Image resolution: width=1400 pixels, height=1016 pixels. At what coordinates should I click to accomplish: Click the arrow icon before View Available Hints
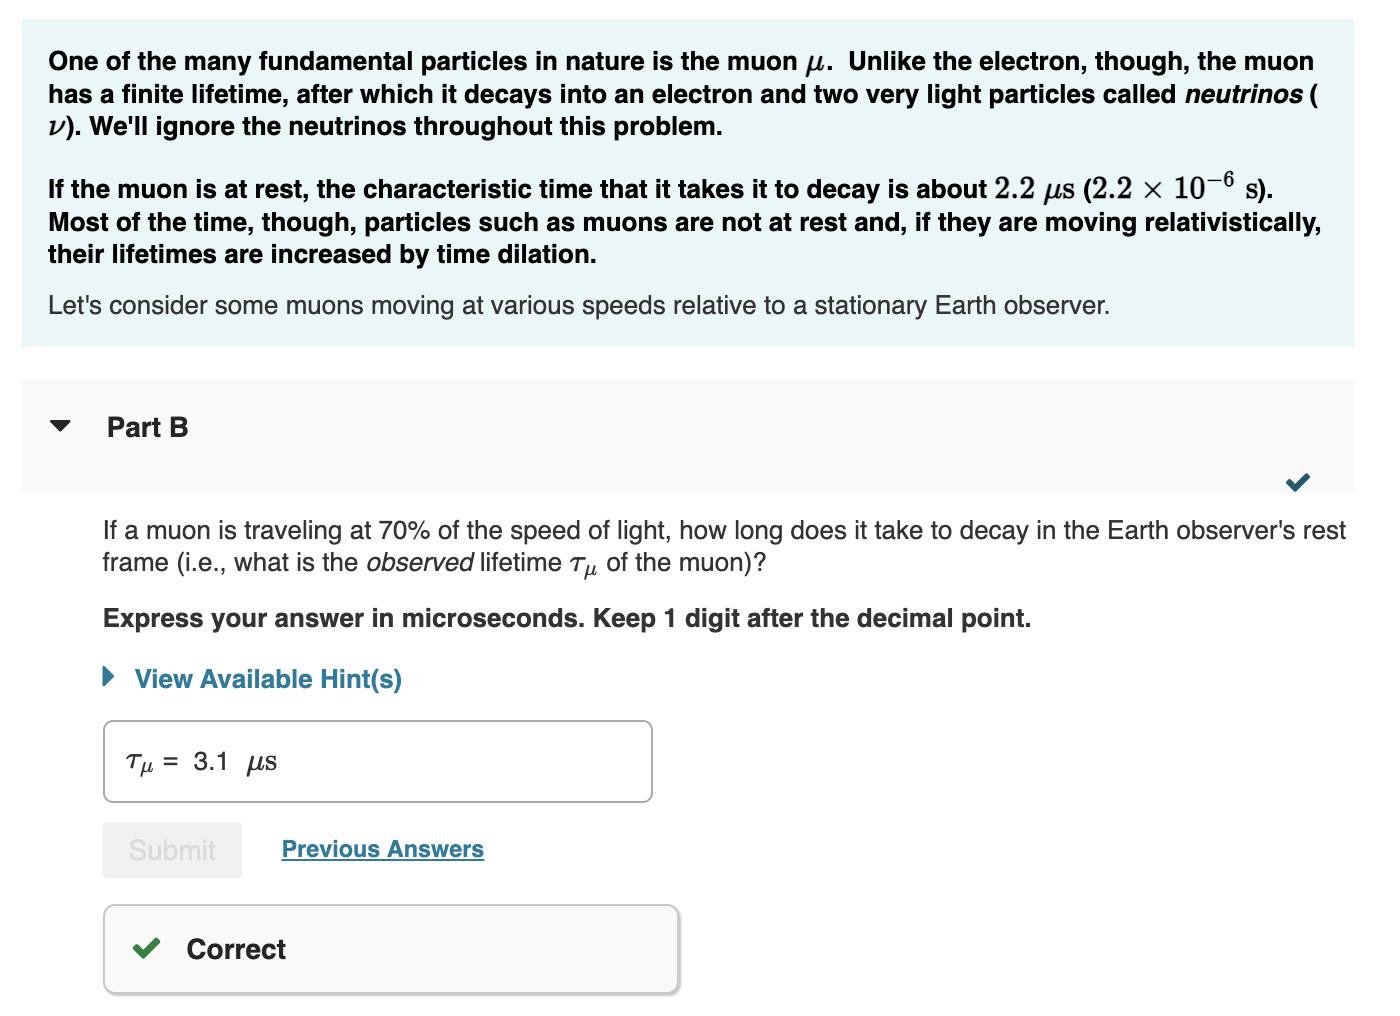point(108,678)
